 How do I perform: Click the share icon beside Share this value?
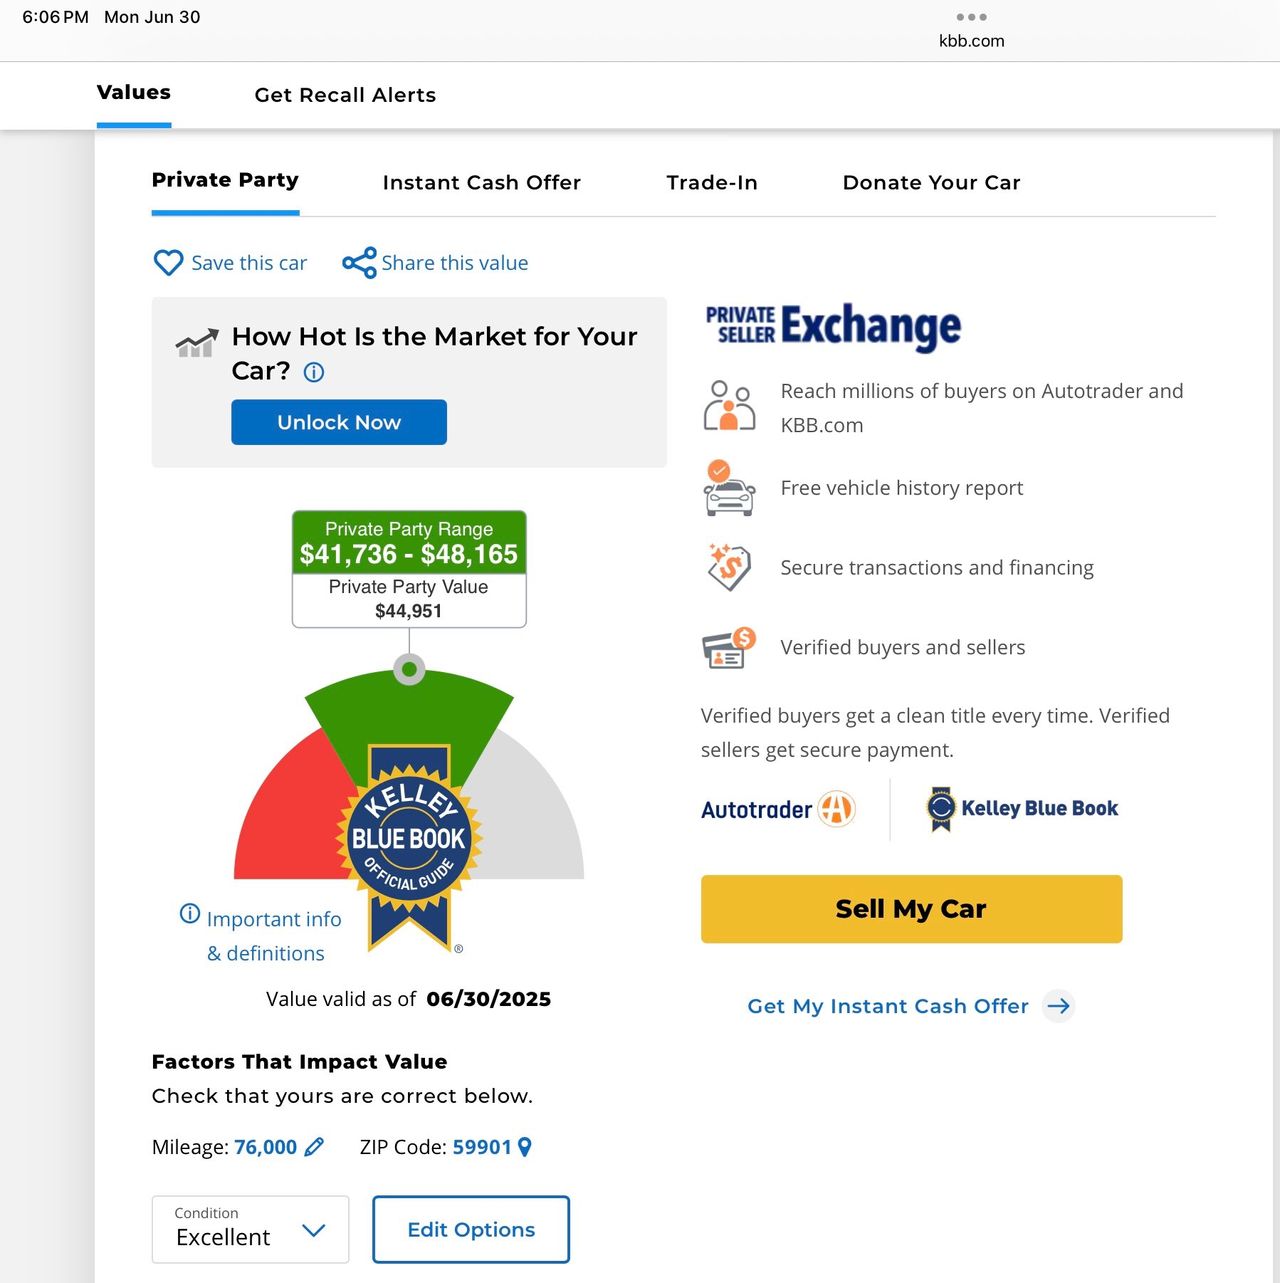359,262
